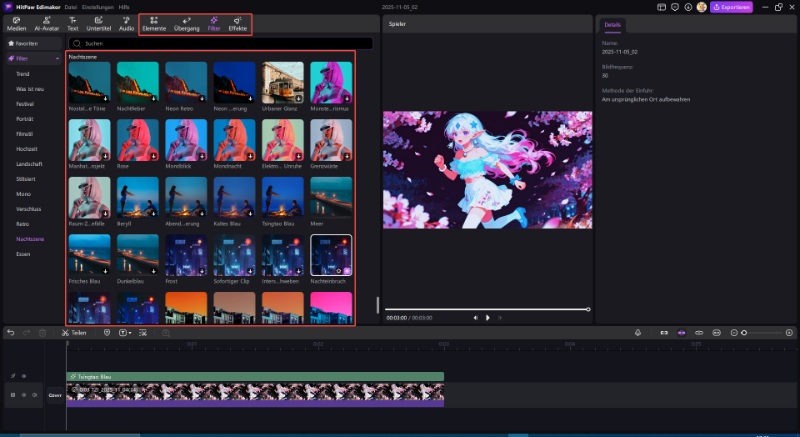Click the Teilen split button
This screenshot has width=800, height=437.
coord(74,332)
